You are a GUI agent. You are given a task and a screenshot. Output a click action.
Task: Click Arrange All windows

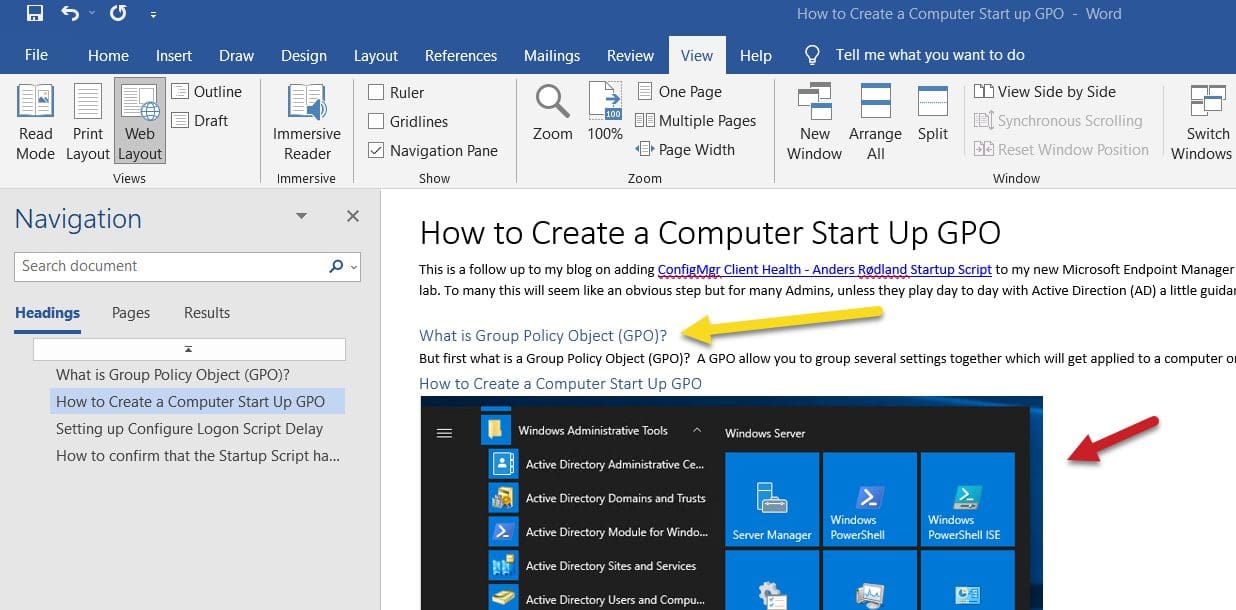pyautogui.click(x=875, y=122)
